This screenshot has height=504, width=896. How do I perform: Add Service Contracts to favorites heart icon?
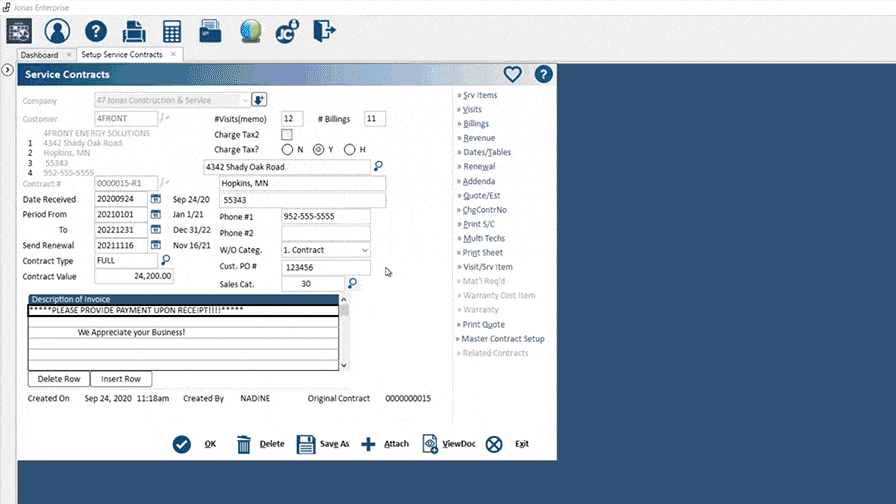513,74
